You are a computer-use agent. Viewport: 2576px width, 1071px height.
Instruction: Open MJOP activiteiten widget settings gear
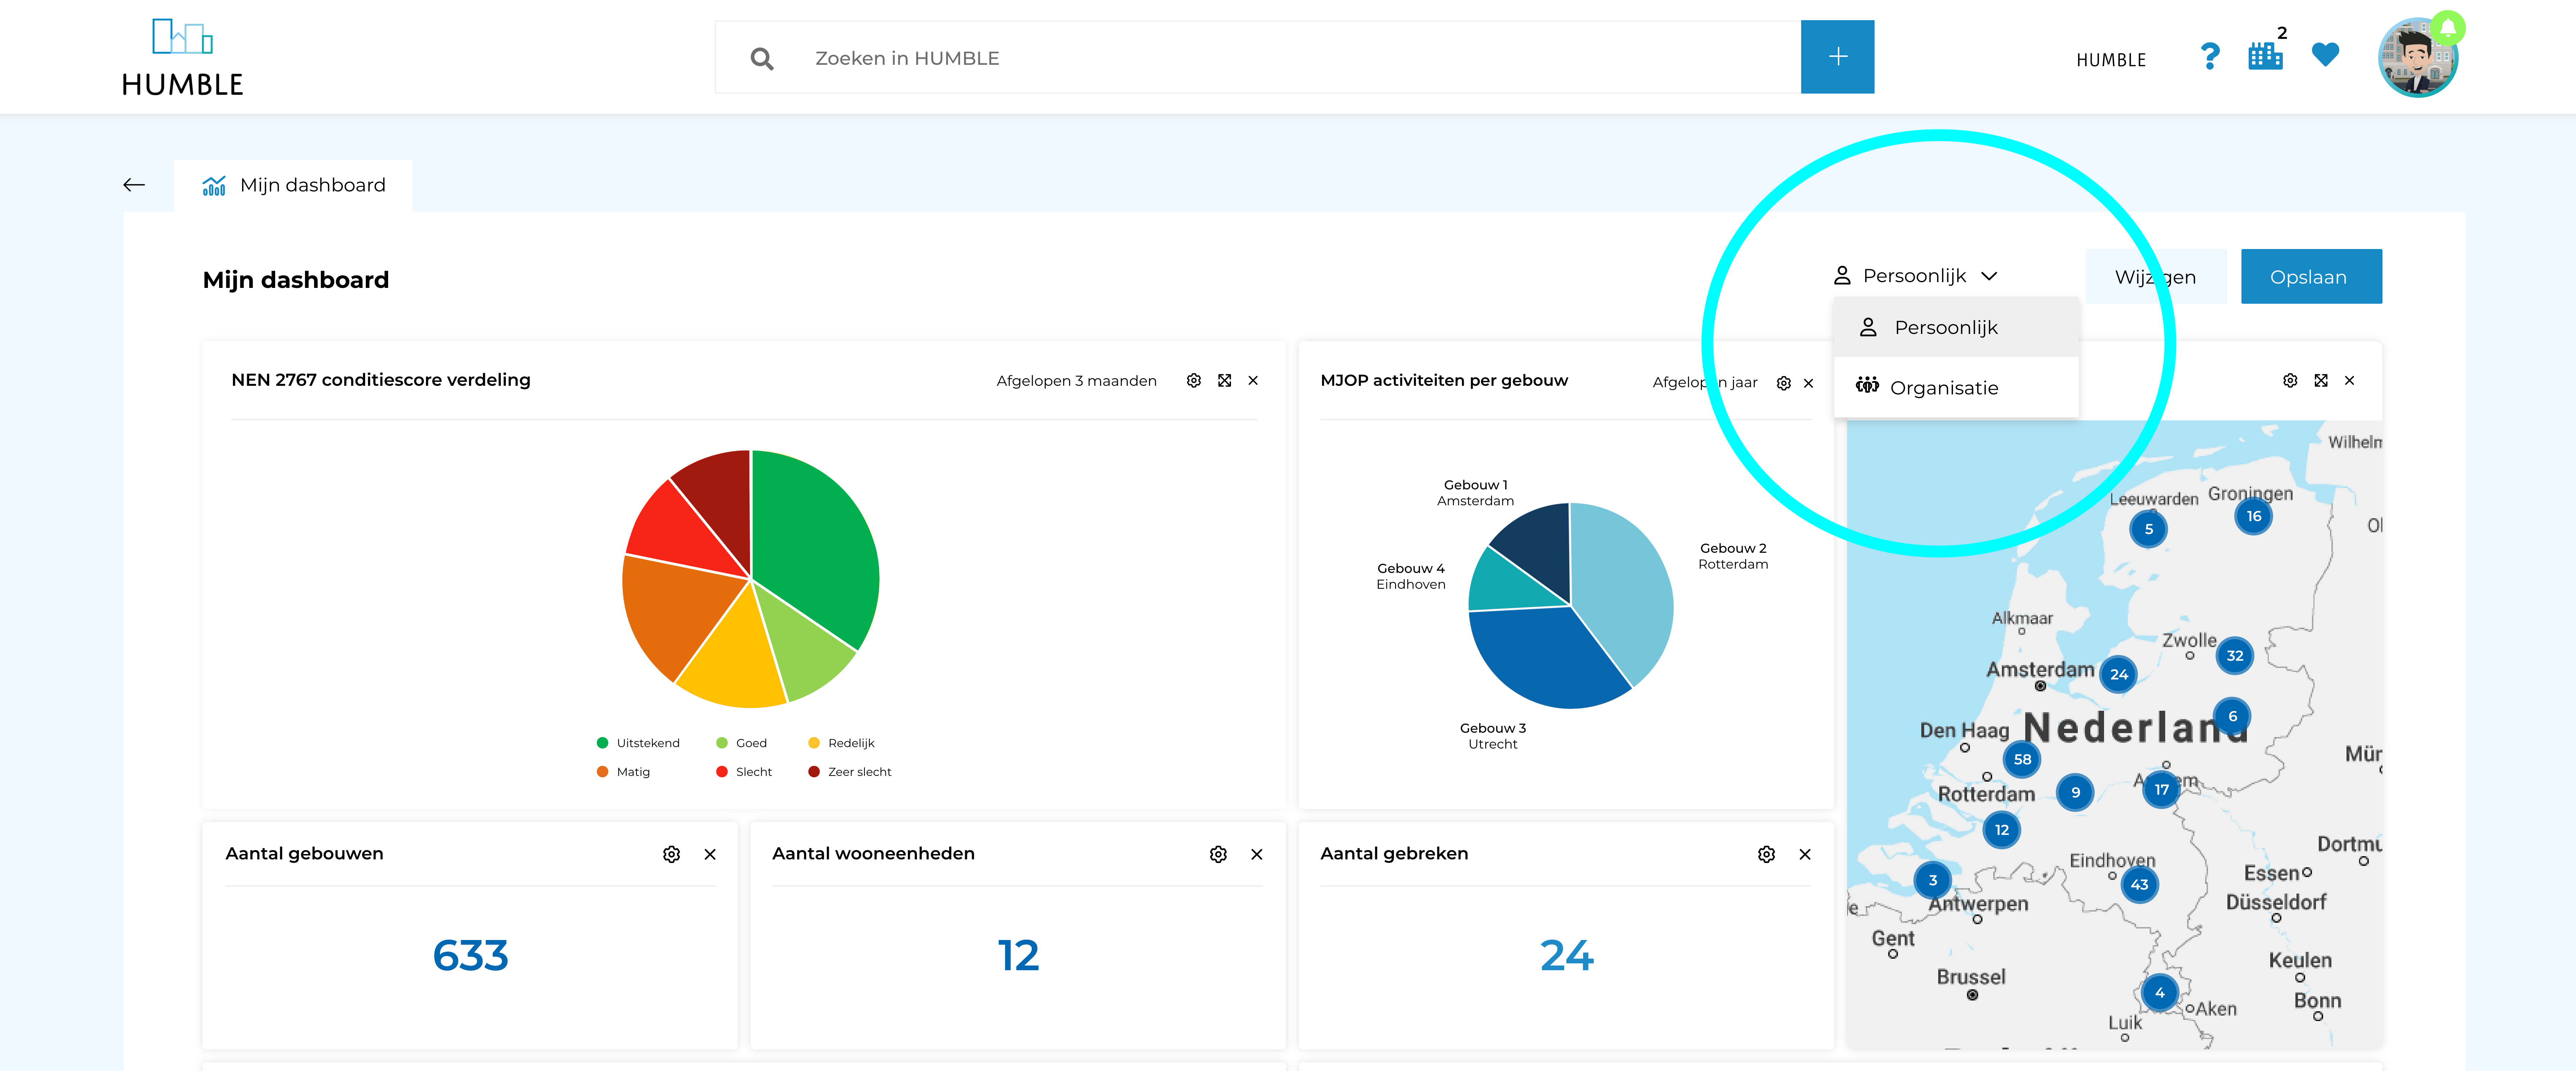point(1783,383)
